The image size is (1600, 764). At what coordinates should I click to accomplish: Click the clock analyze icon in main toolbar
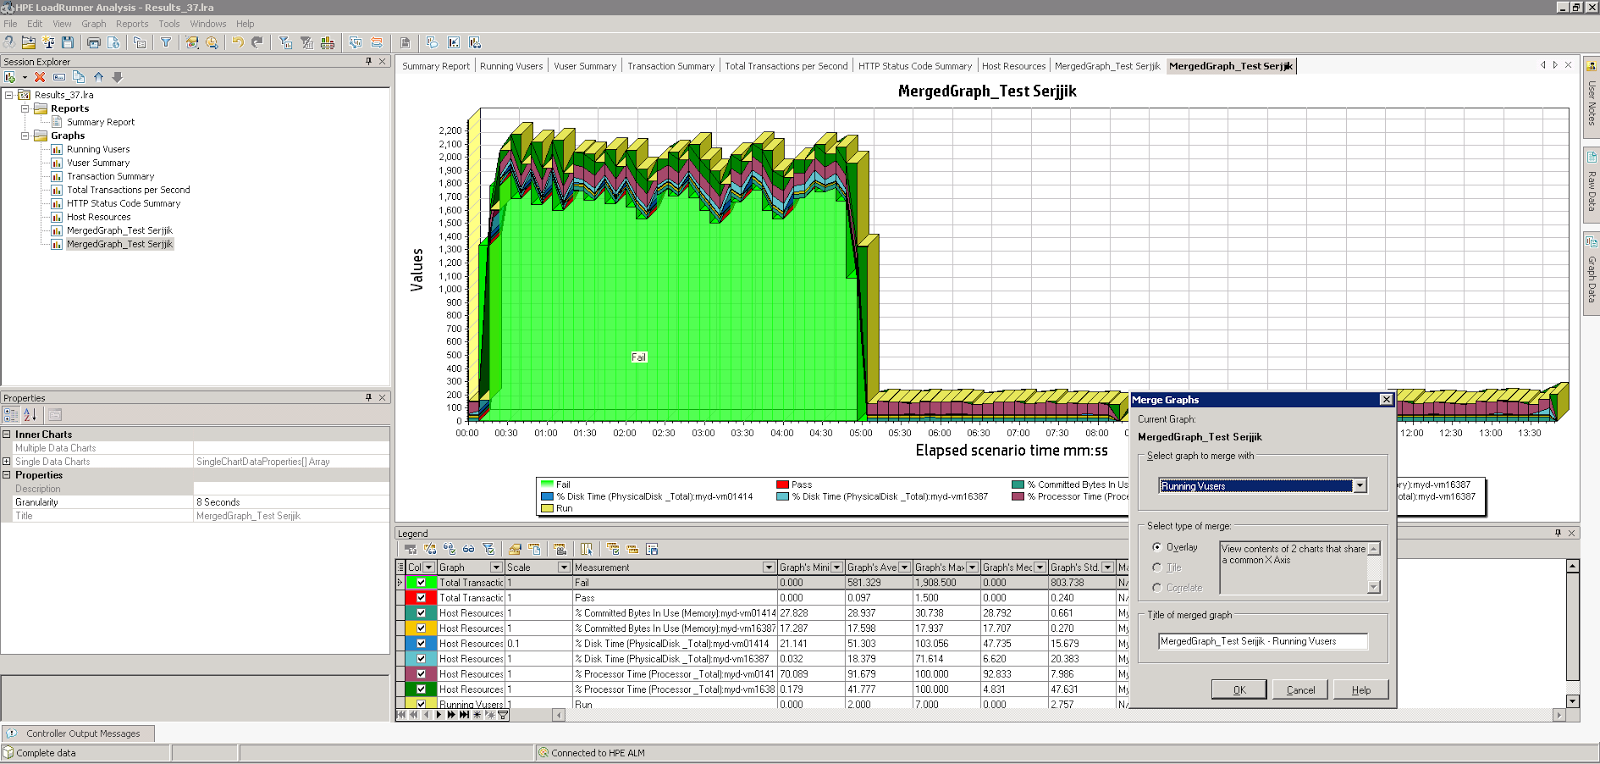pos(212,42)
